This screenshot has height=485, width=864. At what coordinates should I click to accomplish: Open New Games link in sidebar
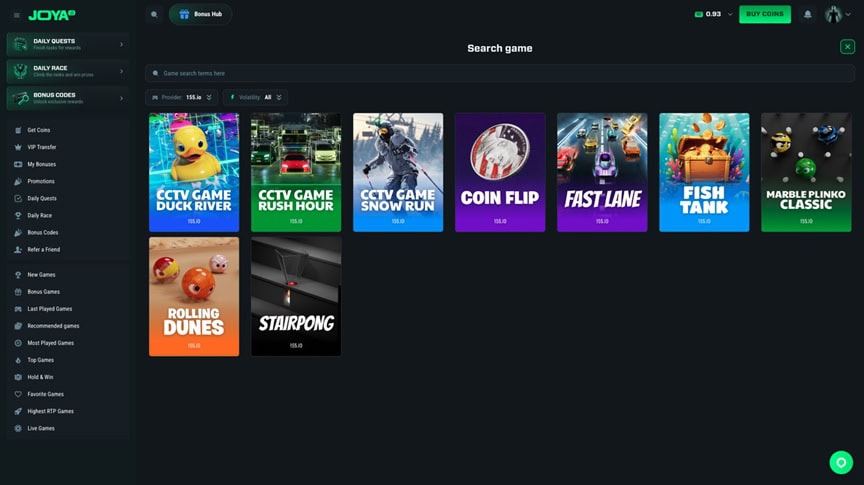[41, 274]
